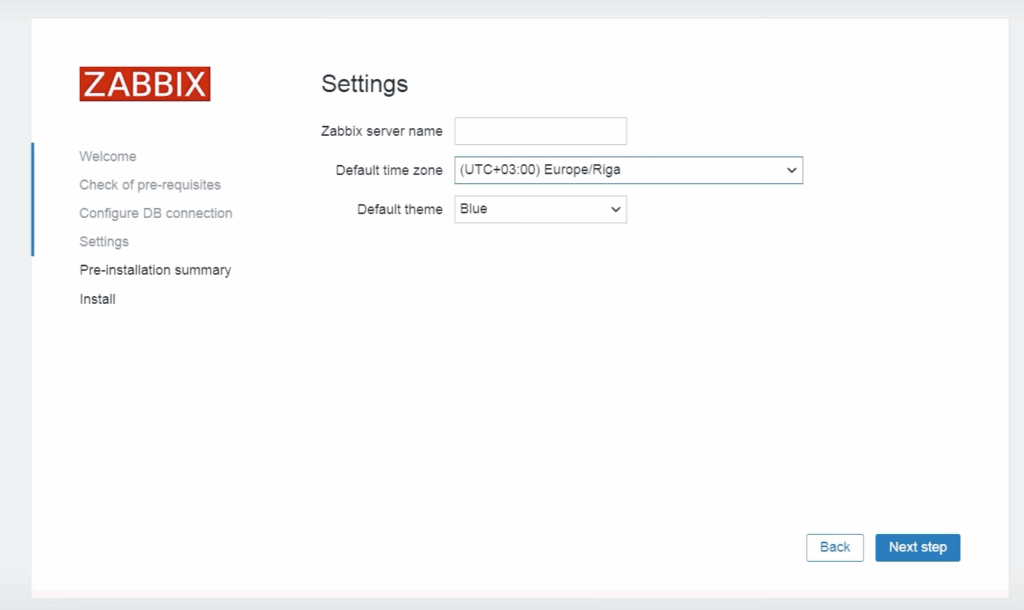Click the Next step button
Viewport: 1024px width, 610px height.
point(918,547)
